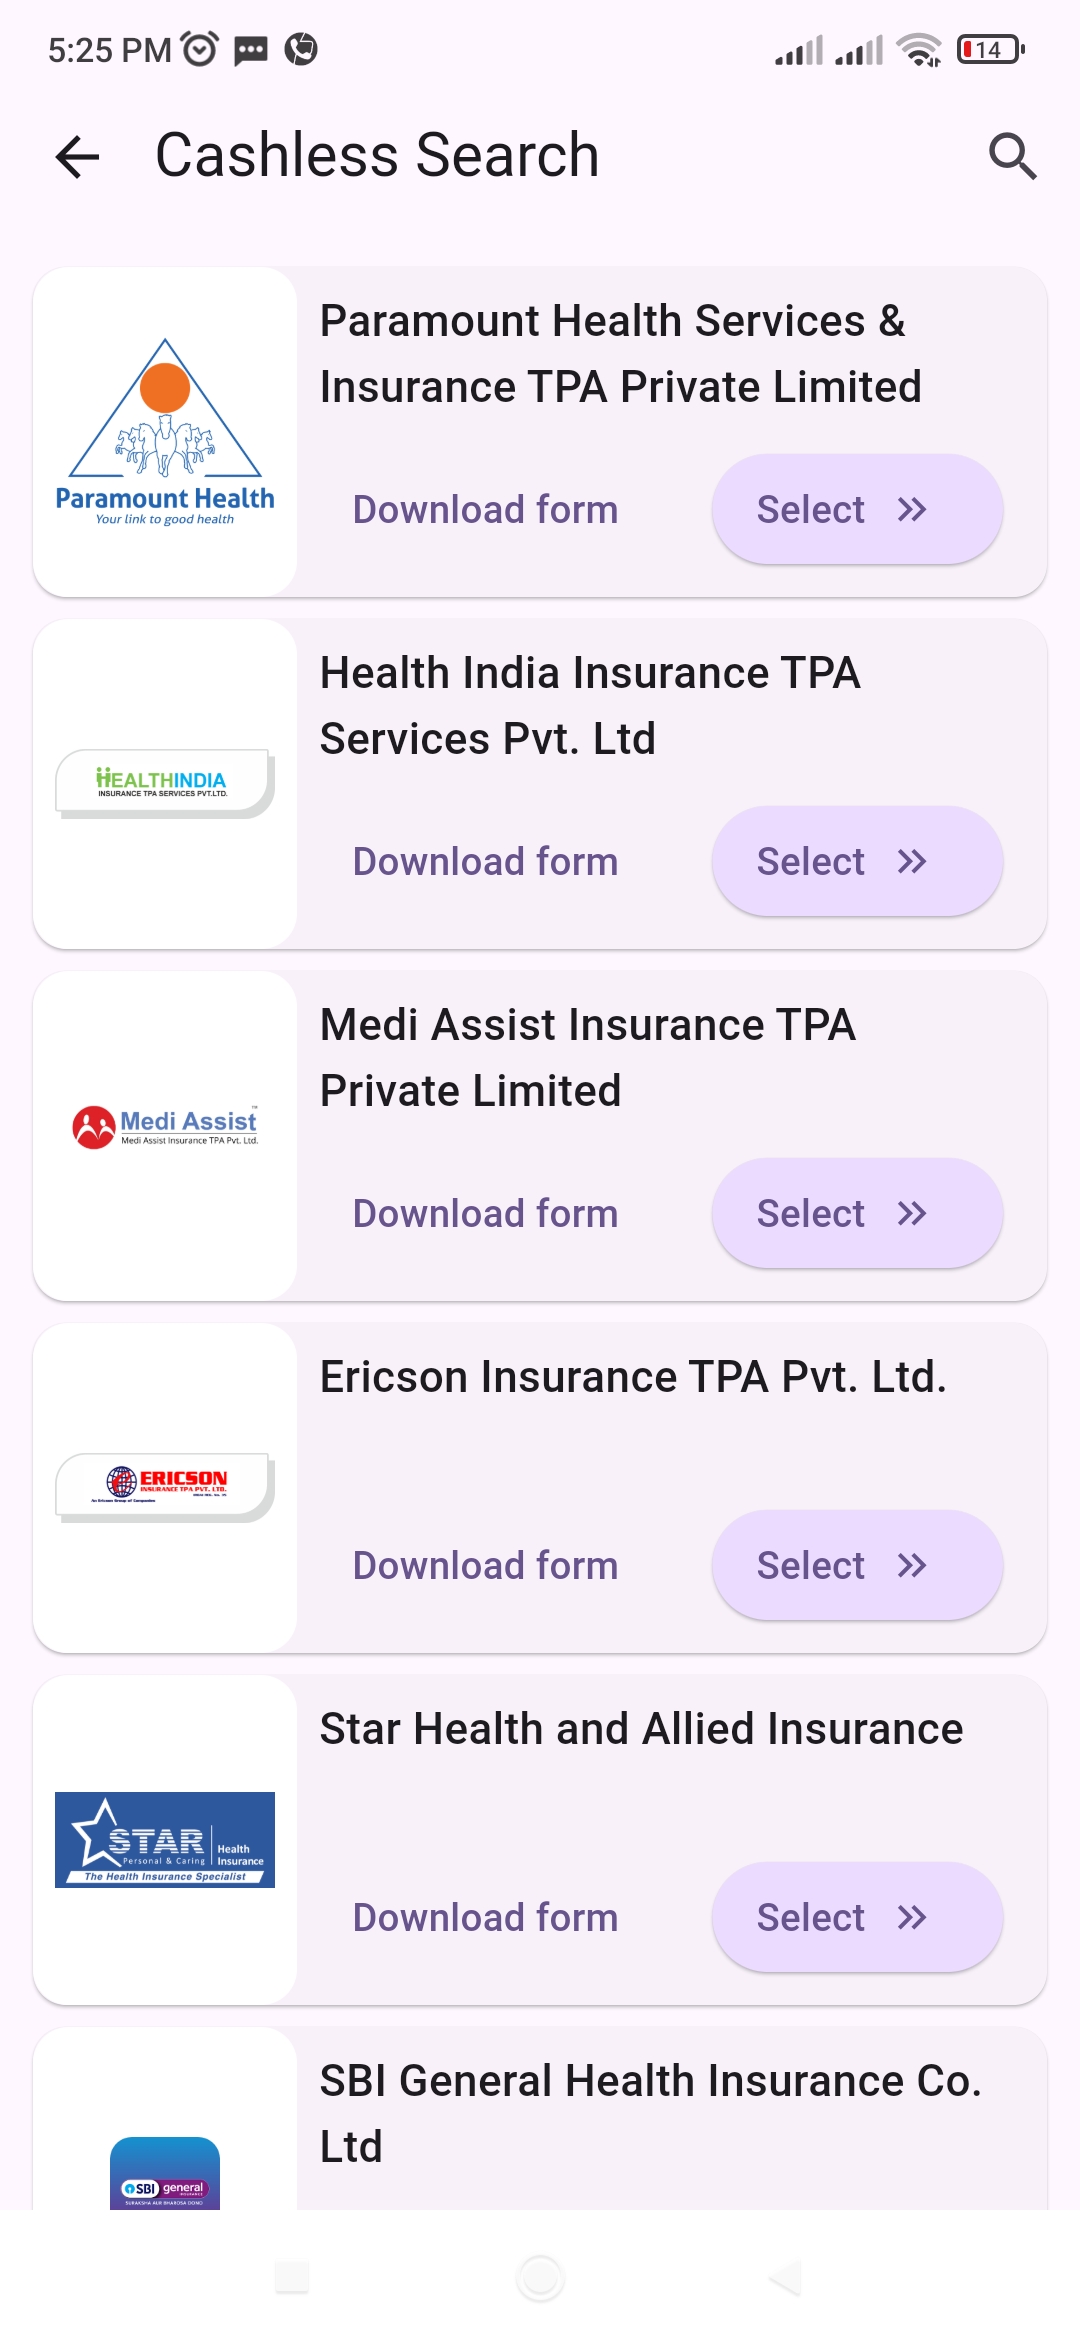Download form for Medi Assist Insurance
The image size is (1080, 2340).
point(485,1214)
